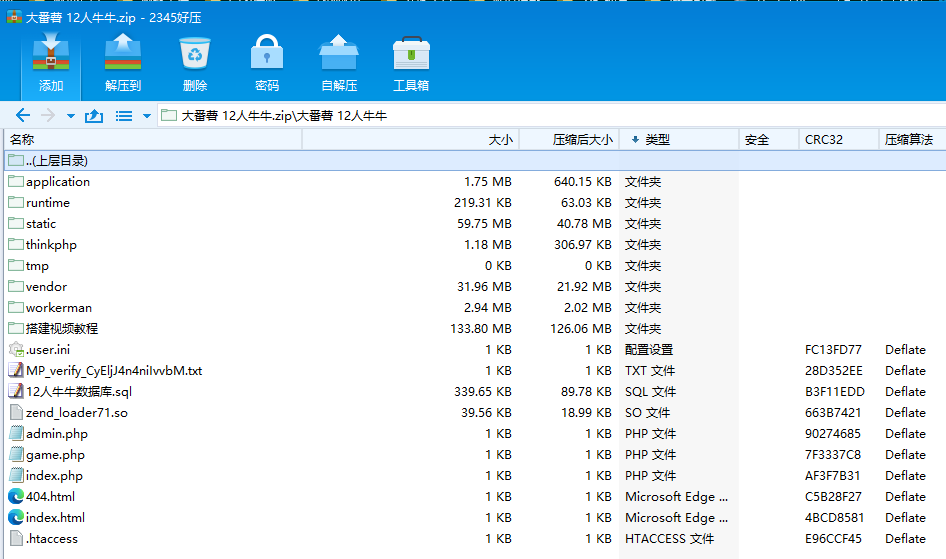Click the 59.75 MB size of static
This screenshot has width=946, height=559.
click(484, 224)
